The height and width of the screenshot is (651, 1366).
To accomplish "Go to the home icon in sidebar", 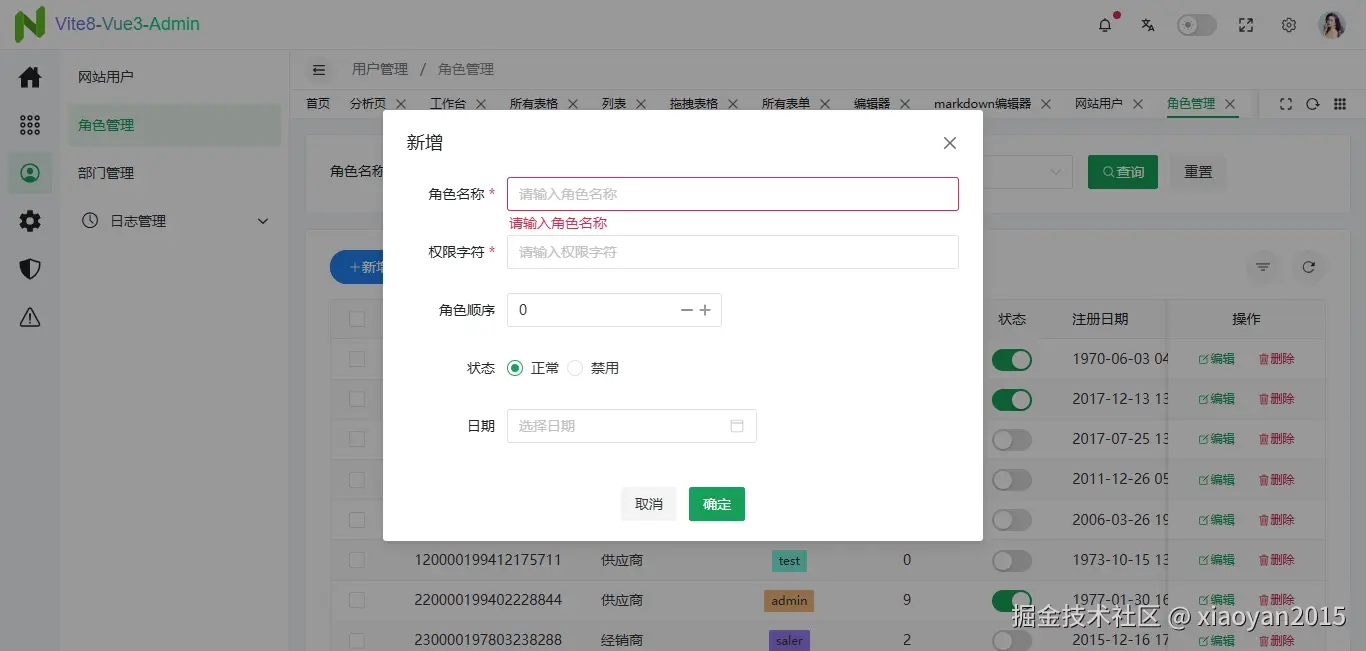I will click(x=30, y=77).
